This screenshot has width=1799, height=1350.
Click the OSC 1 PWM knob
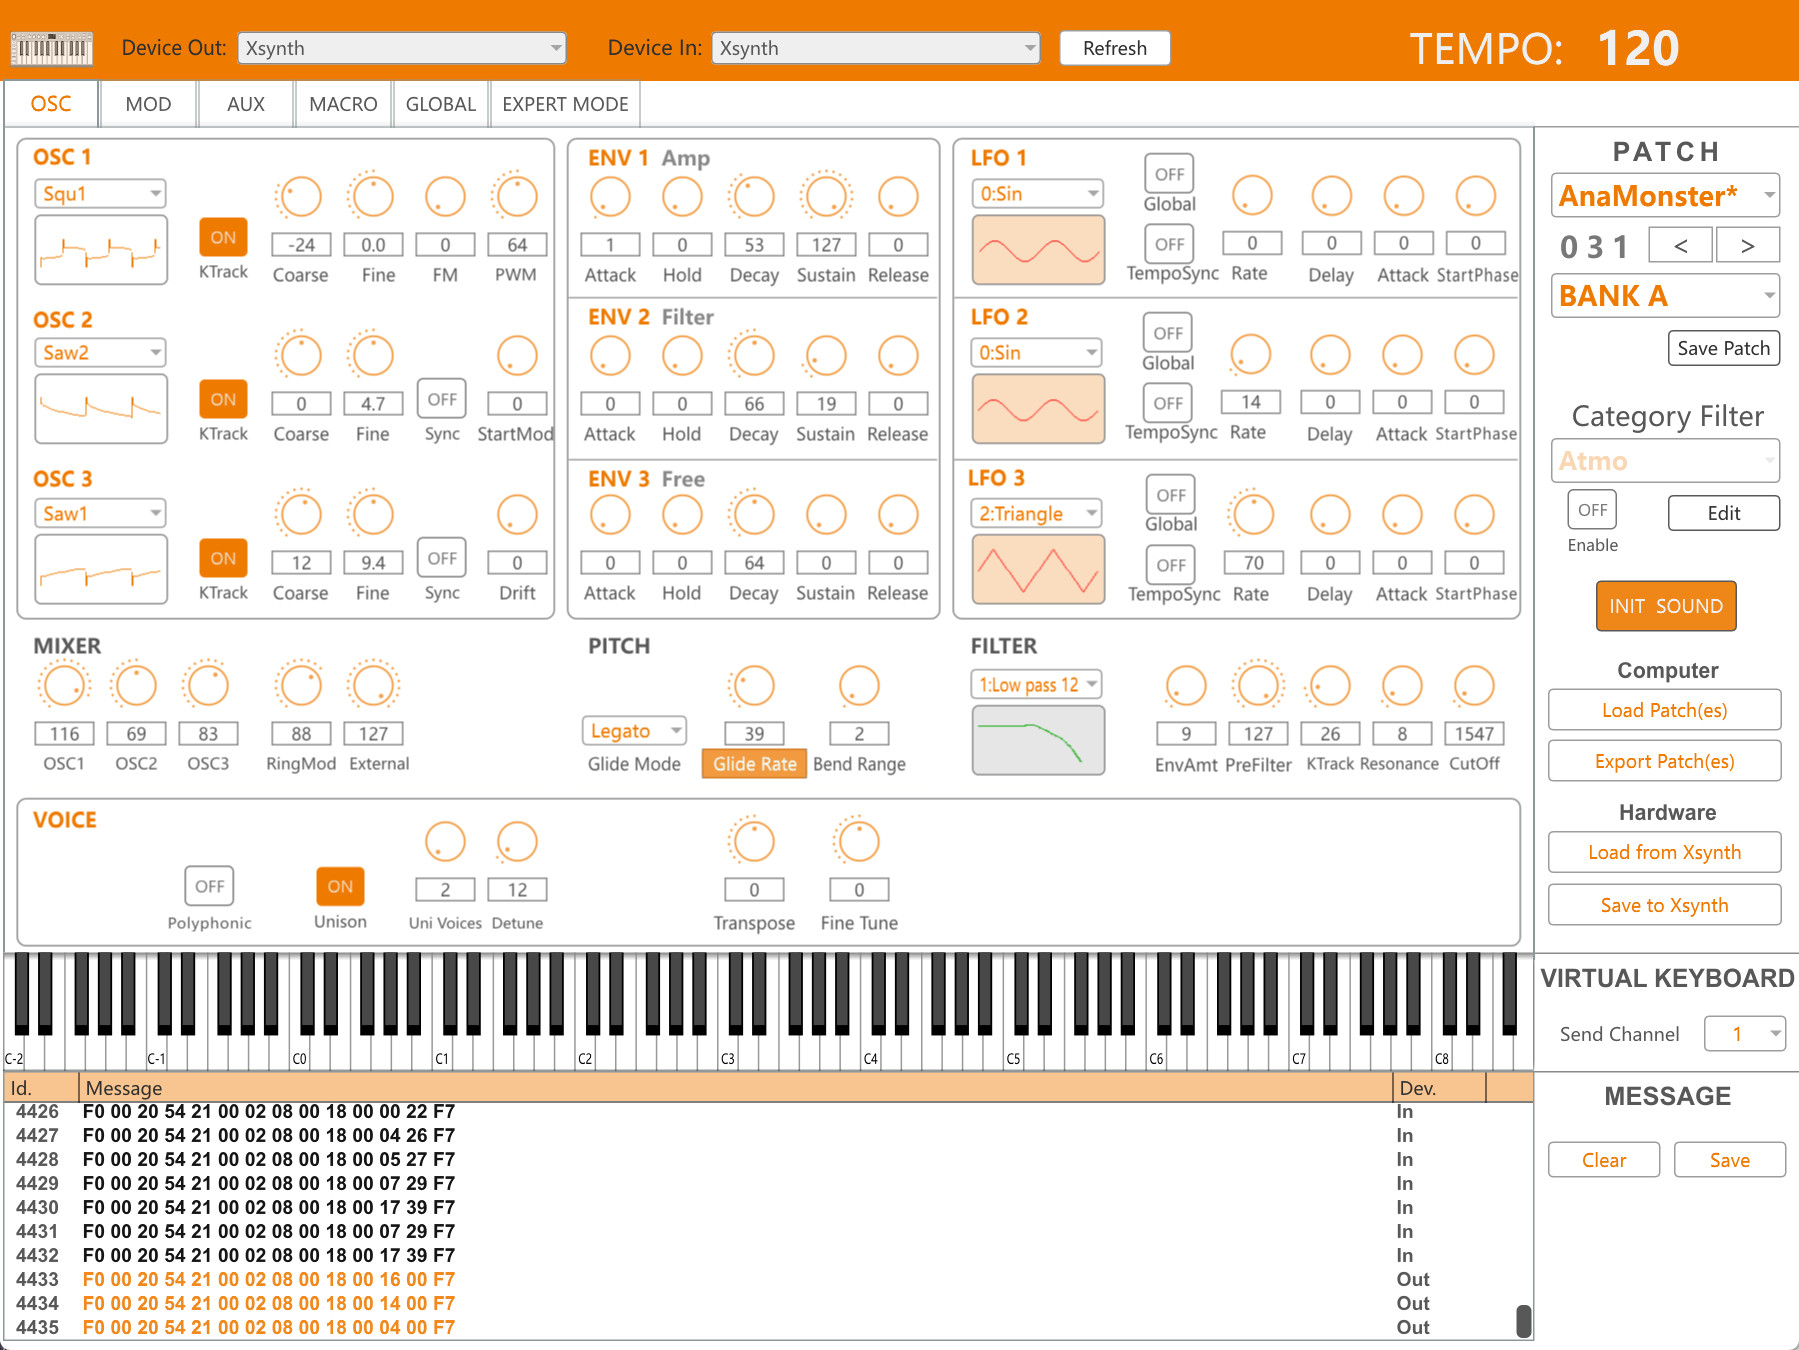pyautogui.click(x=517, y=197)
